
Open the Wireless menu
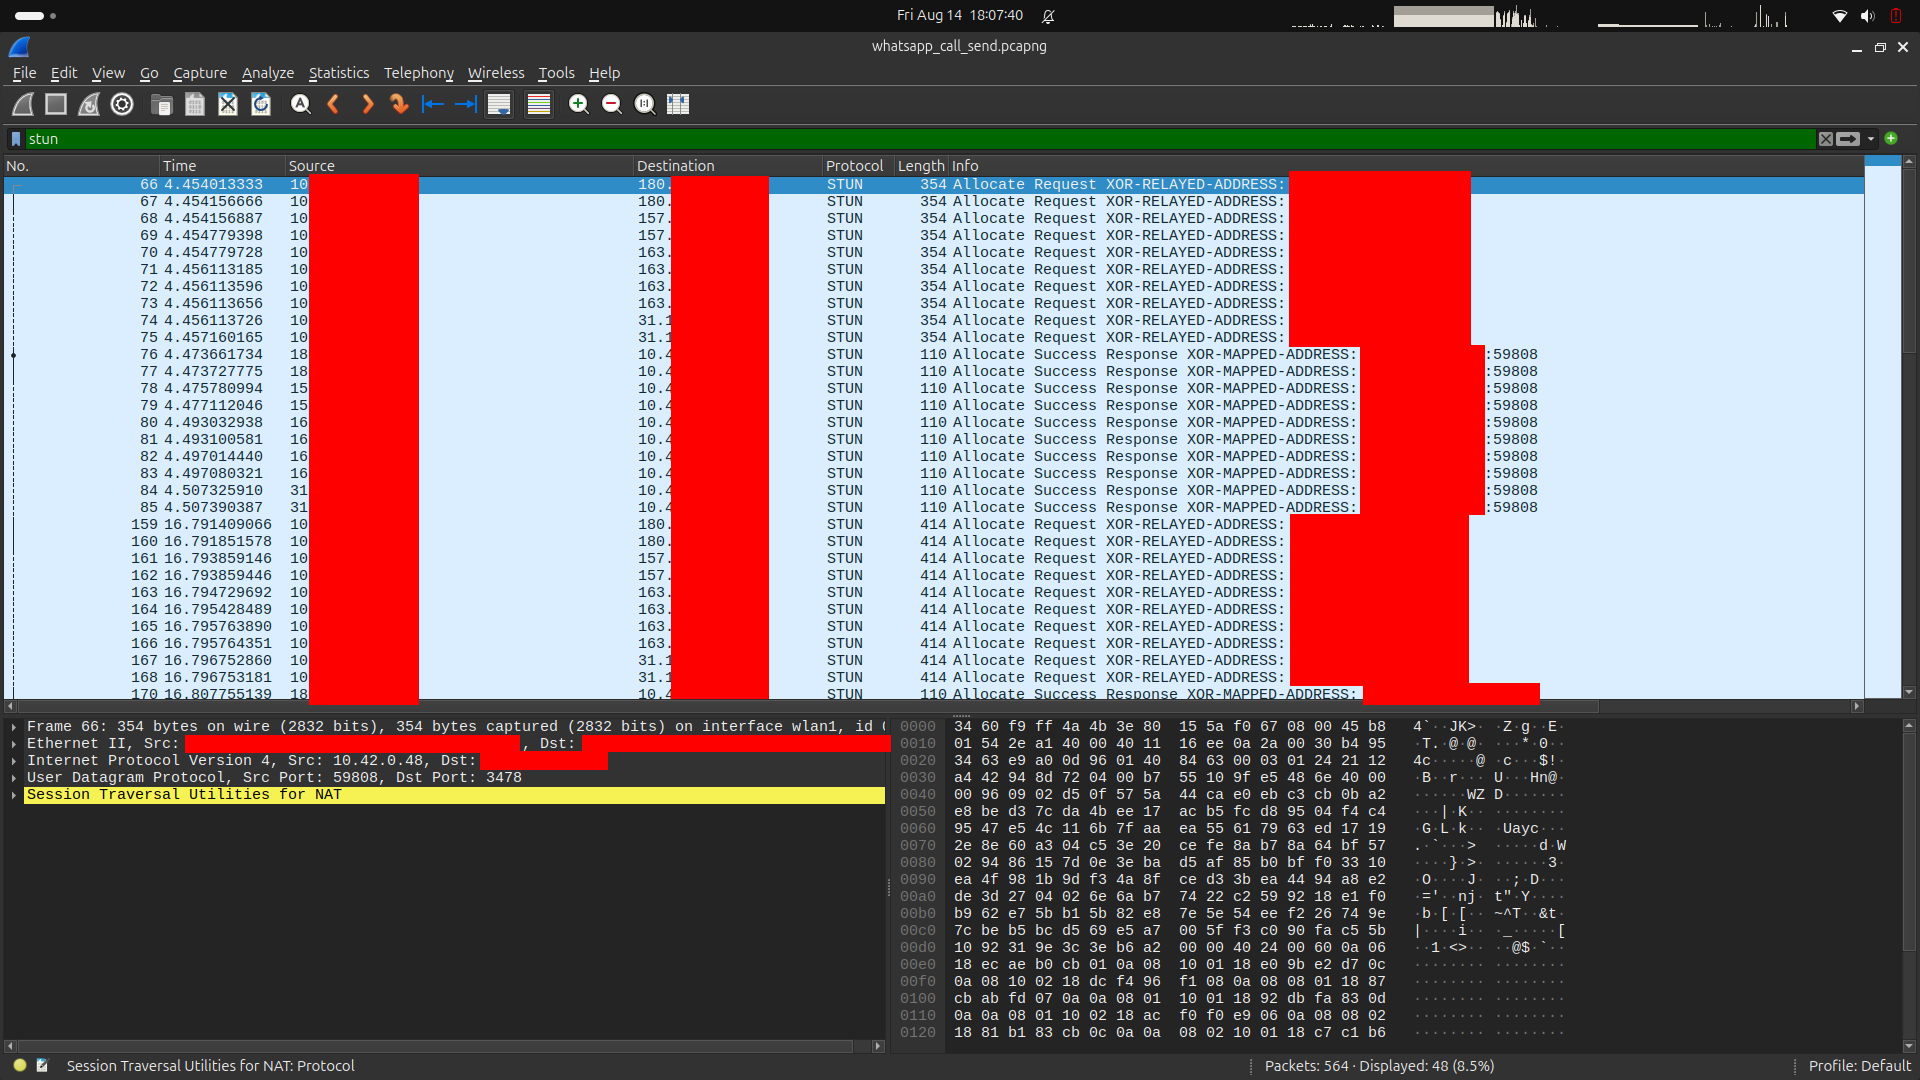[x=496, y=73]
